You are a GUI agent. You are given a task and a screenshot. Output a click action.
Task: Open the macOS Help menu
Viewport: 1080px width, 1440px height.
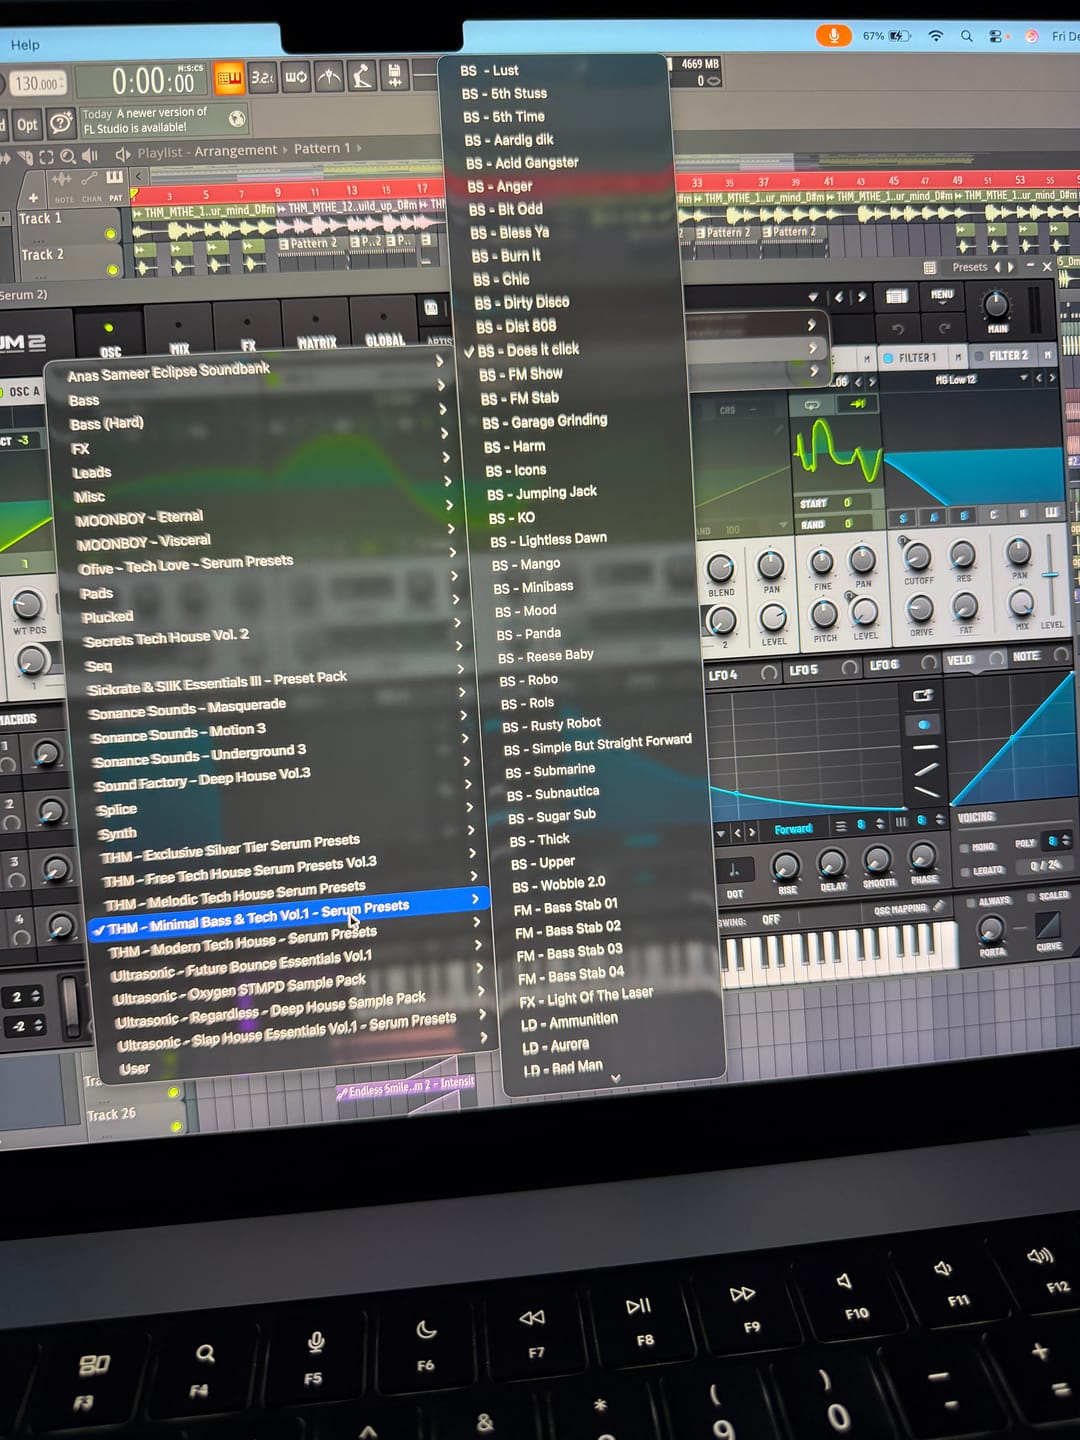(x=25, y=45)
